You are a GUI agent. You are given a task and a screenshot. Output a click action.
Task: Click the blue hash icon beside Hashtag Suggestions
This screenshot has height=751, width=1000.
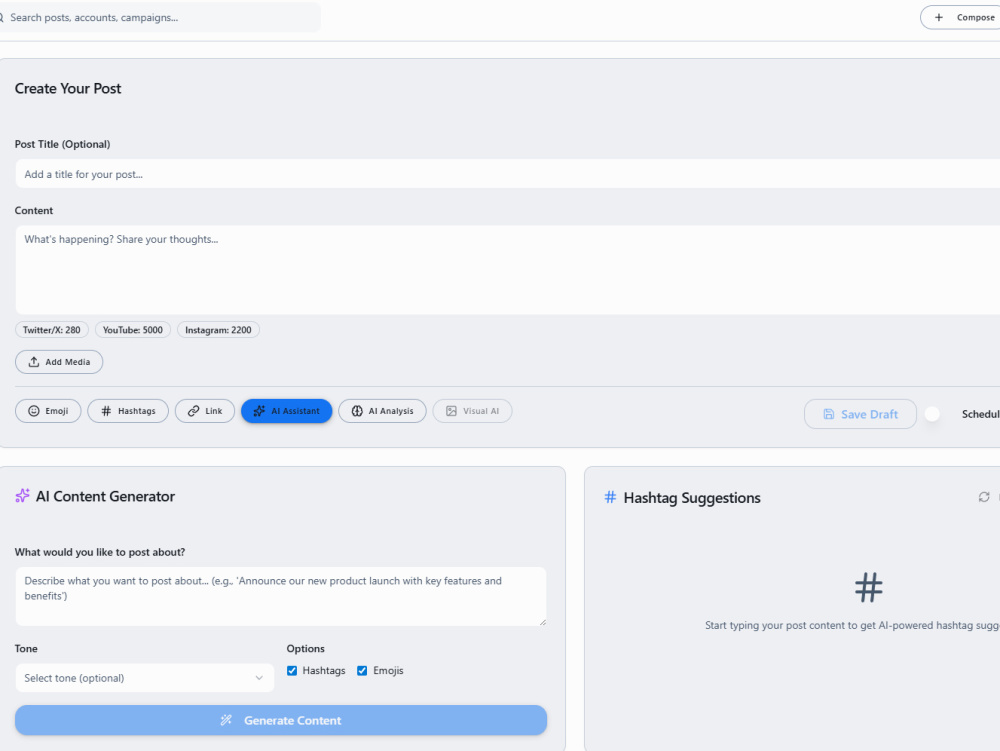pyautogui.click(x=610, y=497)
